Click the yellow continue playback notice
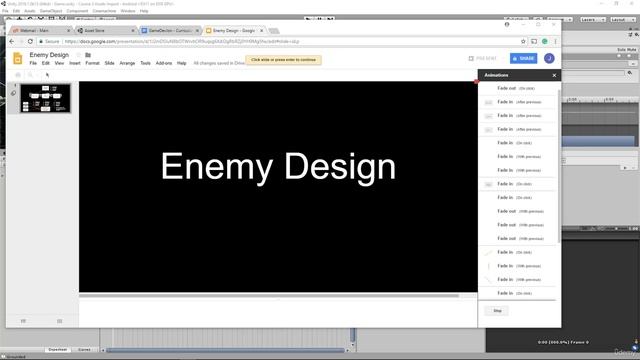The image size is (640, 360). click(283, 60)
